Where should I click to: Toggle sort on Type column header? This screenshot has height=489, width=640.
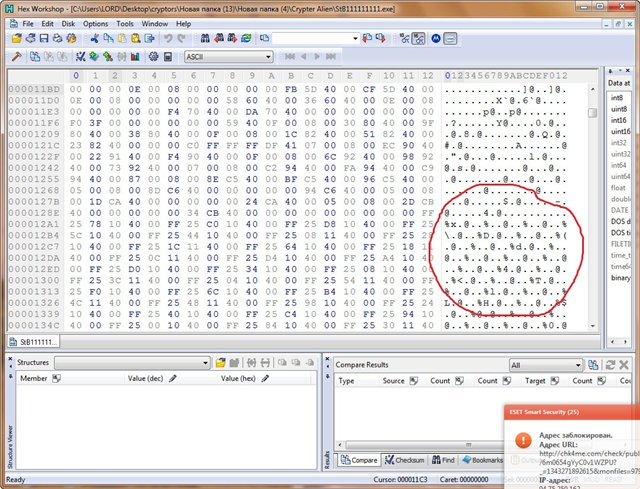click(x=346, y=381)
